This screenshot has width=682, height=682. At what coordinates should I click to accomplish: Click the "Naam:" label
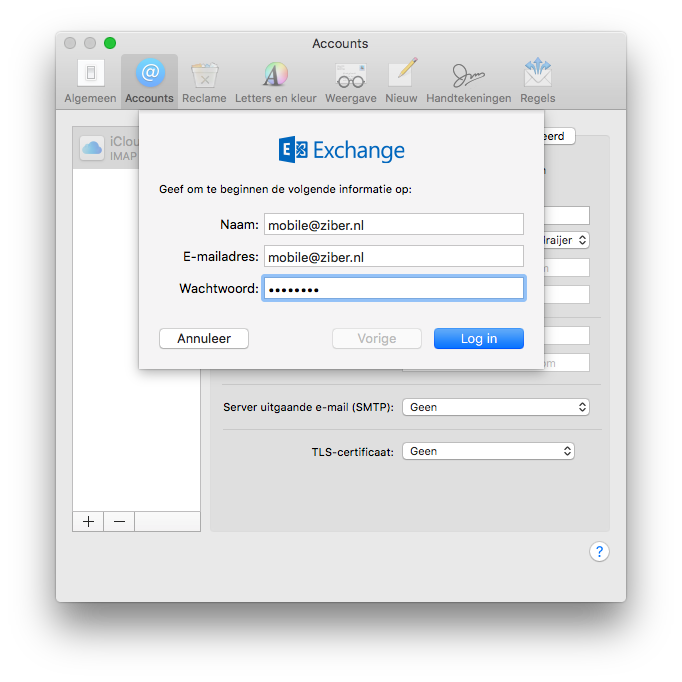point(239,224)
